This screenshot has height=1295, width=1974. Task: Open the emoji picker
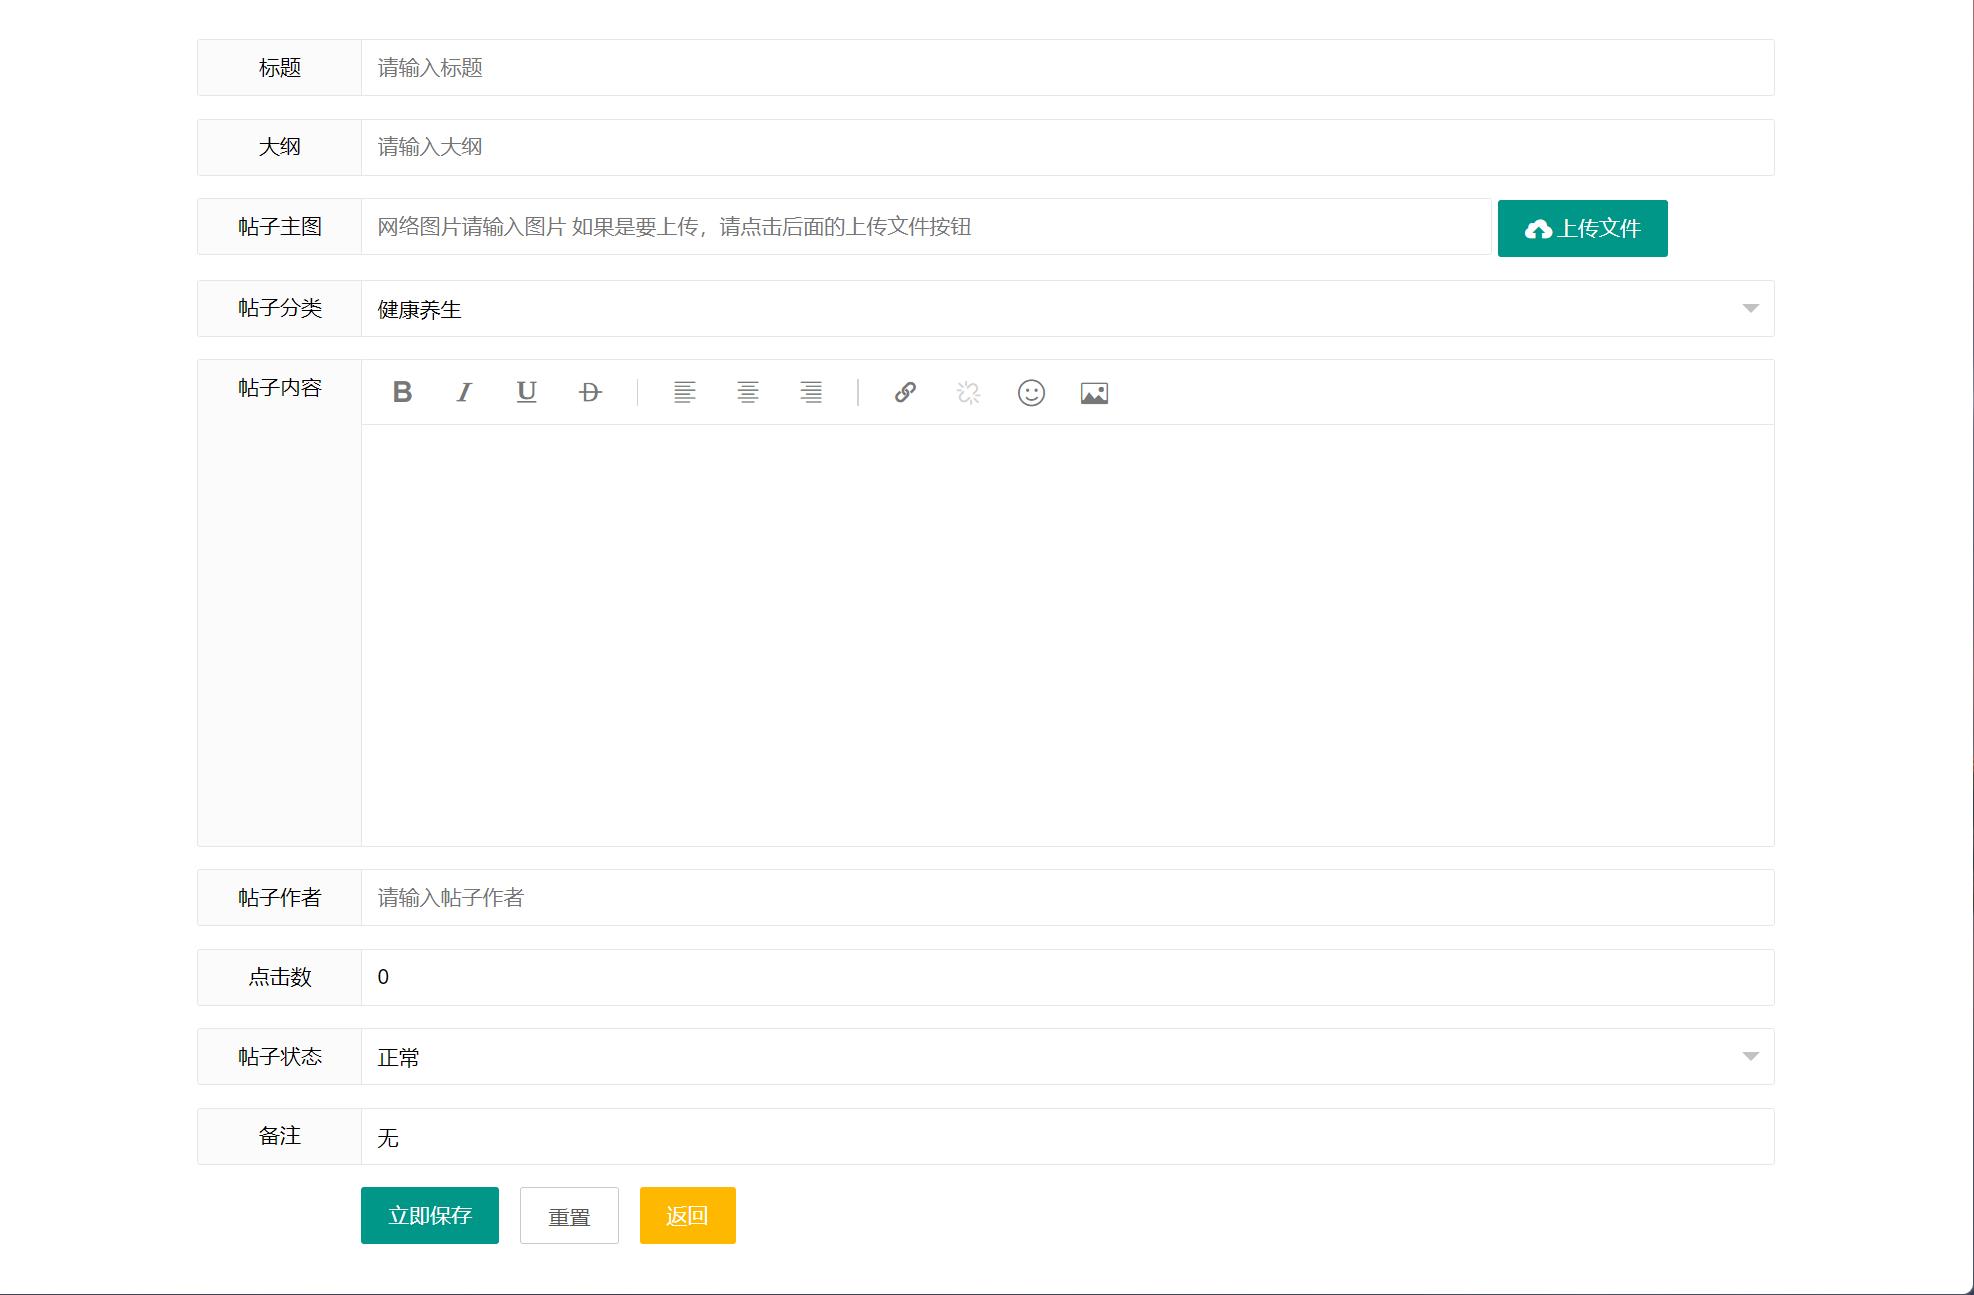1030,392
